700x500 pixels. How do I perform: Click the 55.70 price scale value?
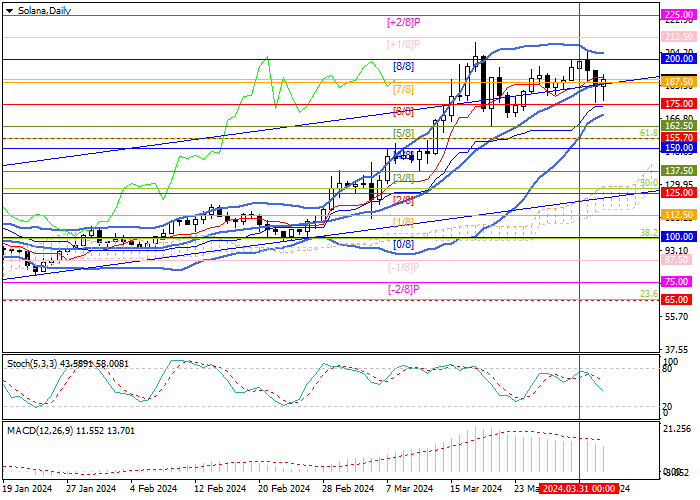tap(676, 317)
